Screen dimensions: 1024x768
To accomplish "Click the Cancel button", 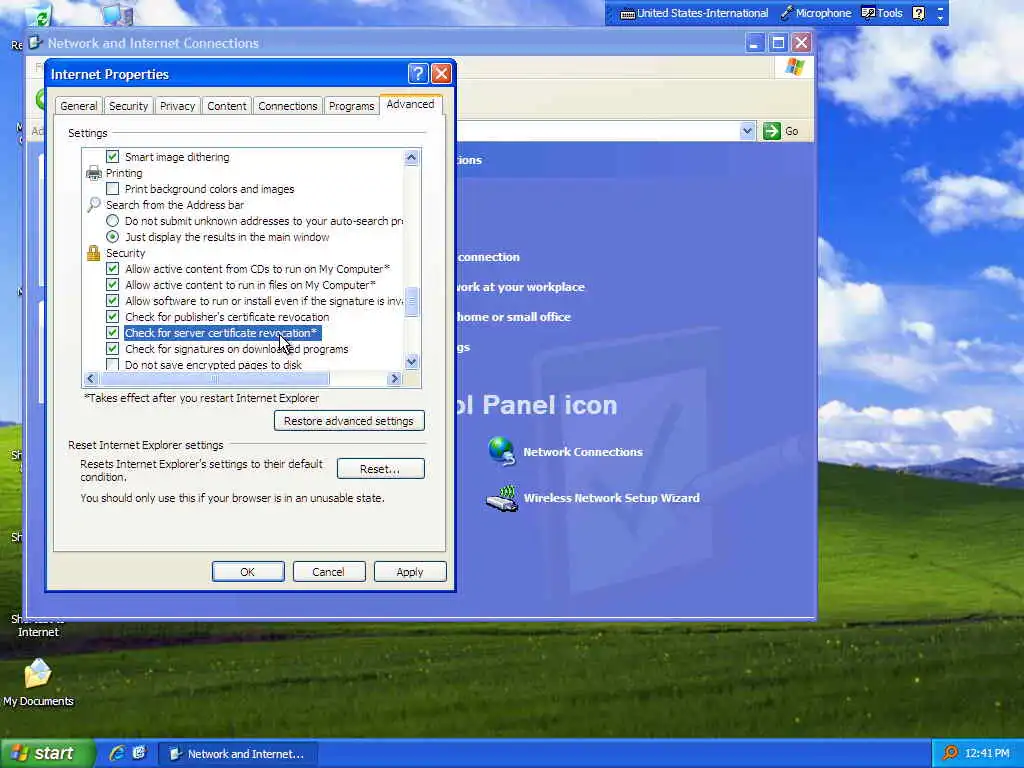I will (328, 571).
